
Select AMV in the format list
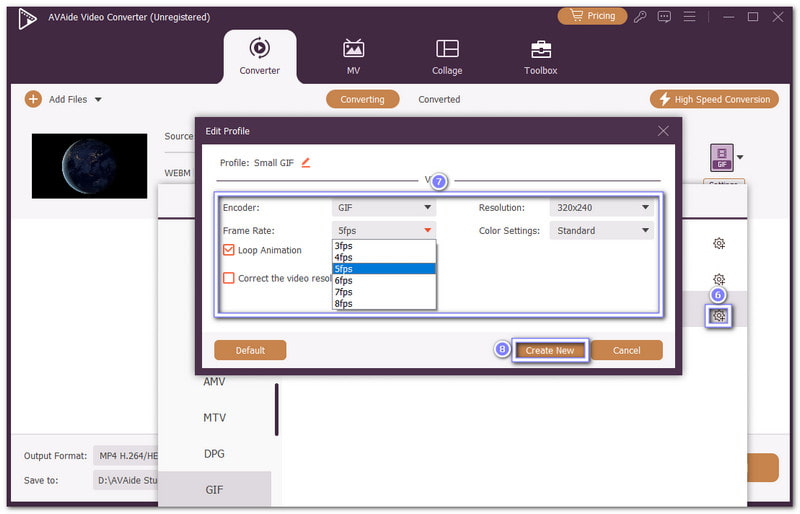tap(214, 382)
